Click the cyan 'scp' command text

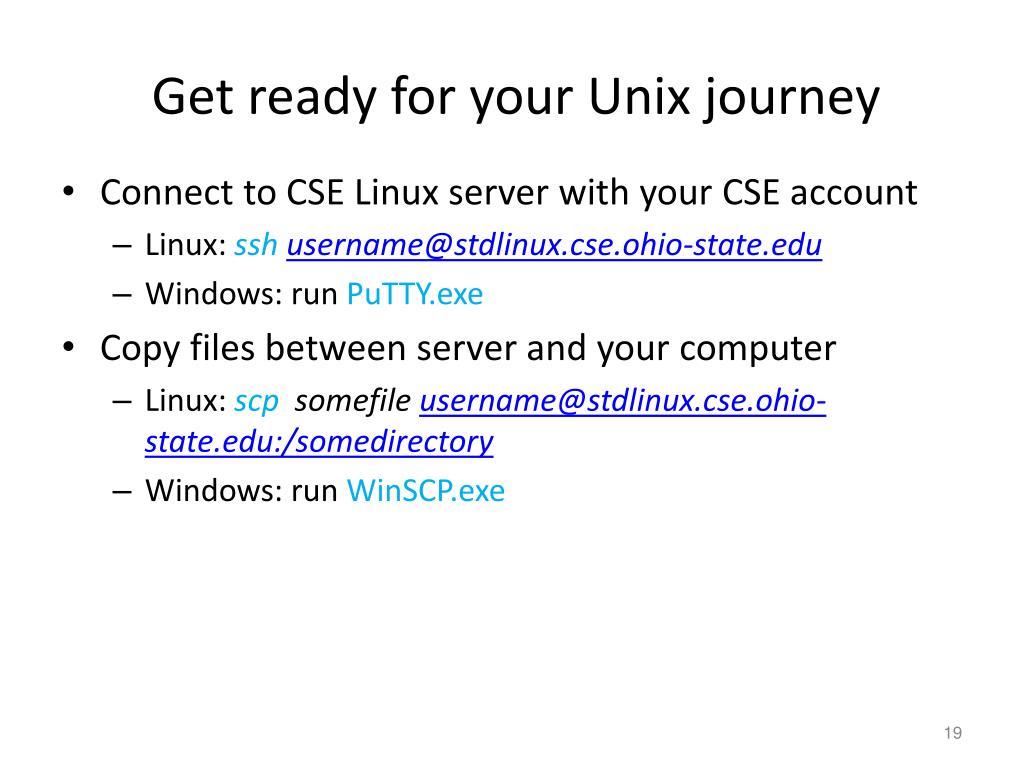point(257,402)
